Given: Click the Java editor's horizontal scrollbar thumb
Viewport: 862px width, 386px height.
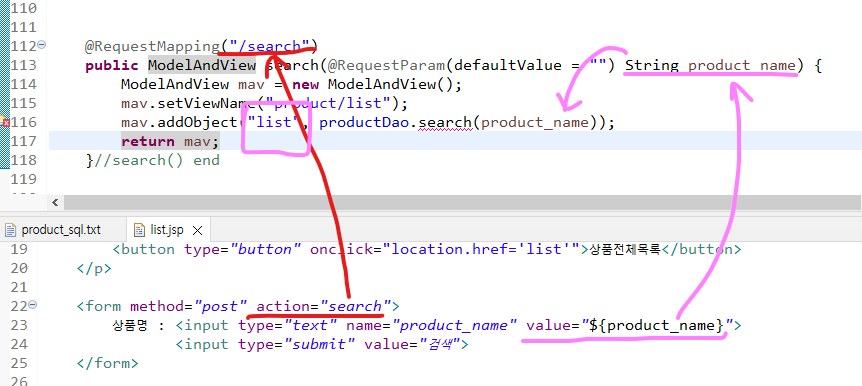Looking at the screenshot, I should [463, 202].
